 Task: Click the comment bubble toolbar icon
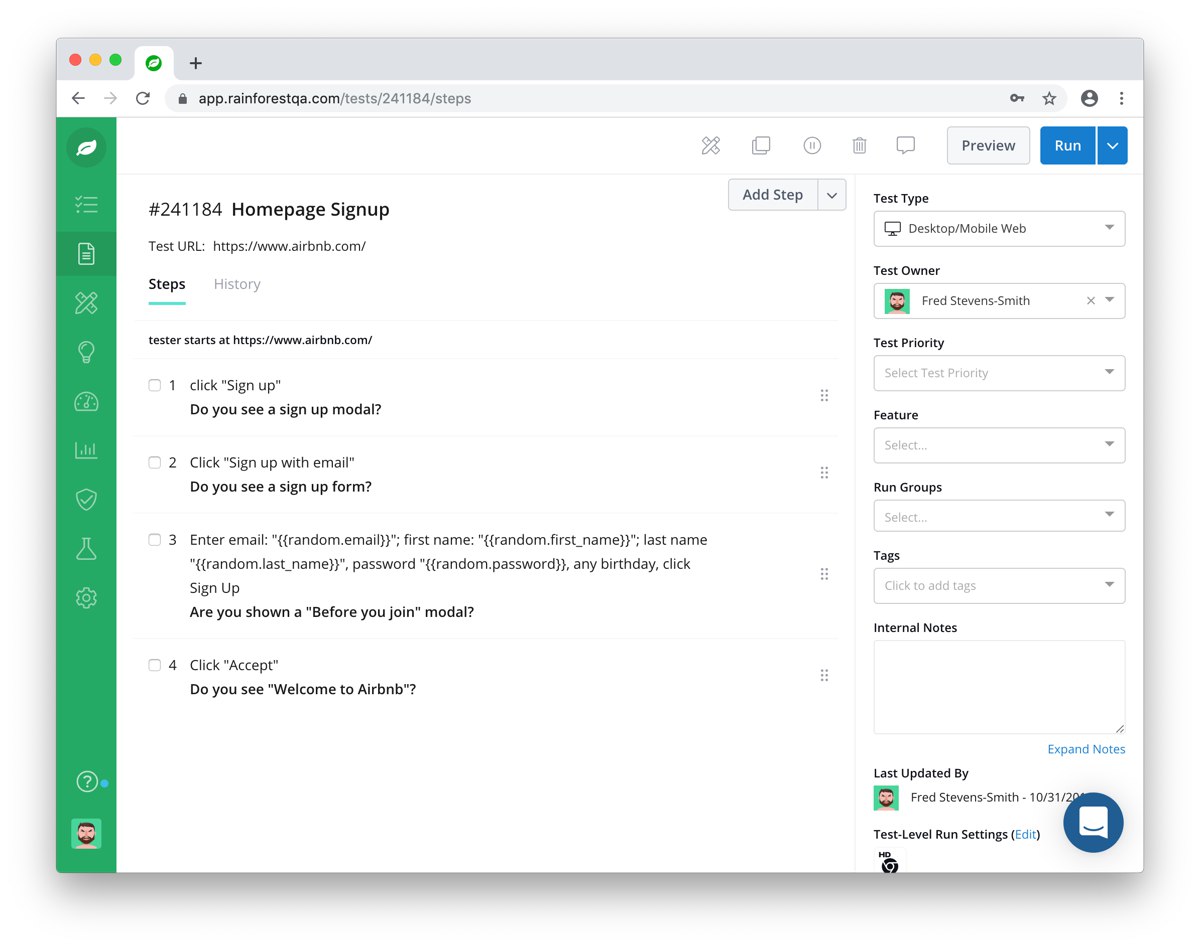tap(906, 146)
